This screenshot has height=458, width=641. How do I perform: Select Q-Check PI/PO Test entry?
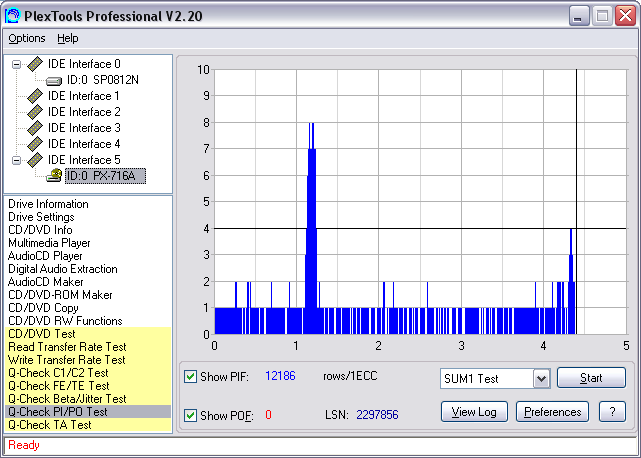[88, 412]
